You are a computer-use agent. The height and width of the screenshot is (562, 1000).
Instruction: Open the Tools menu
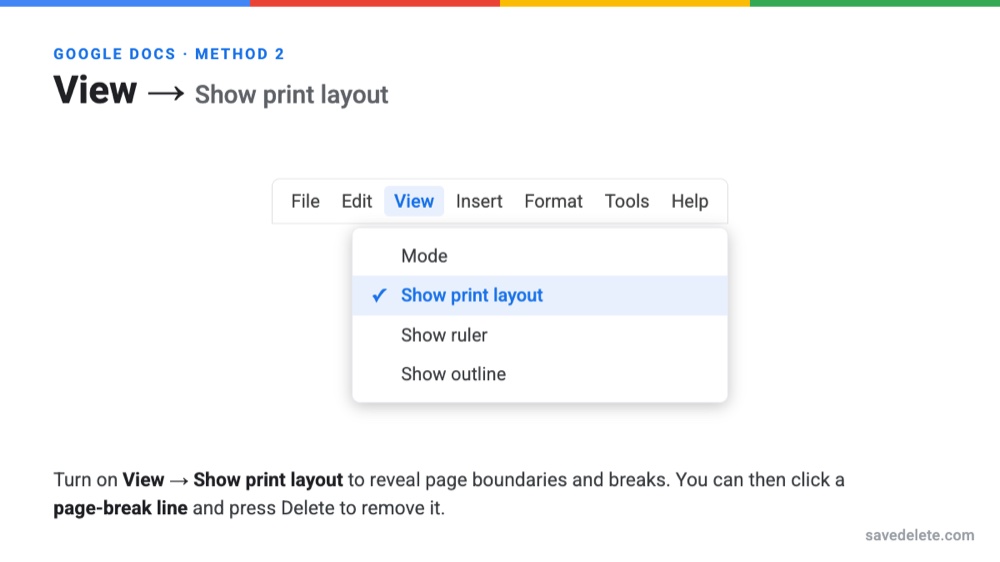[627, 202]
